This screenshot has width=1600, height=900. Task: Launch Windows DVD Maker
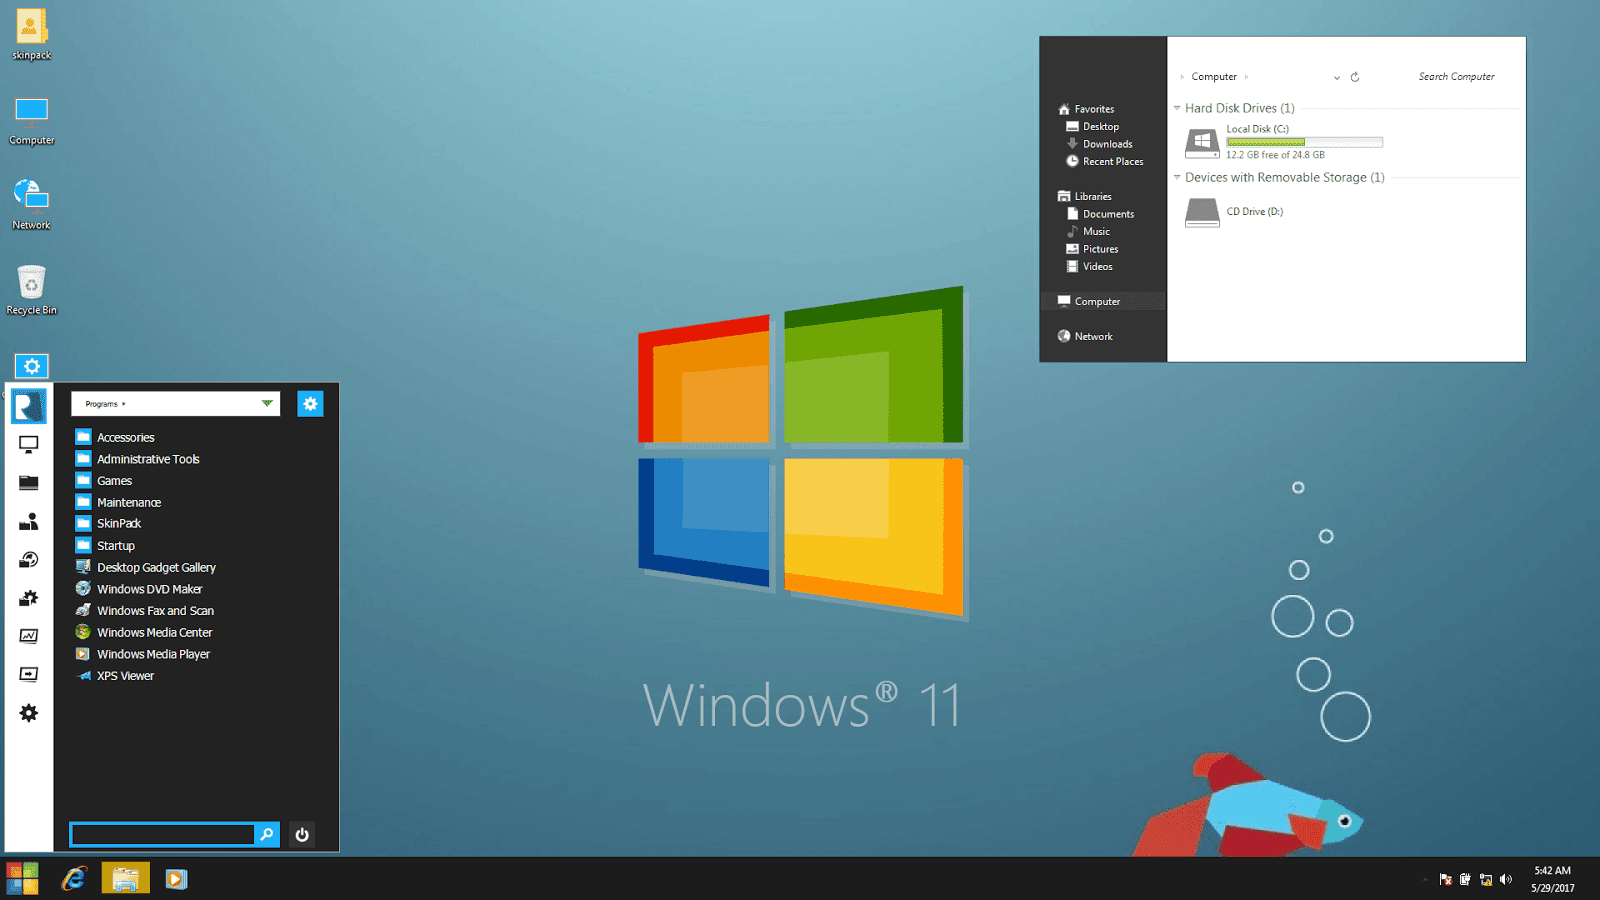point(139,589)
